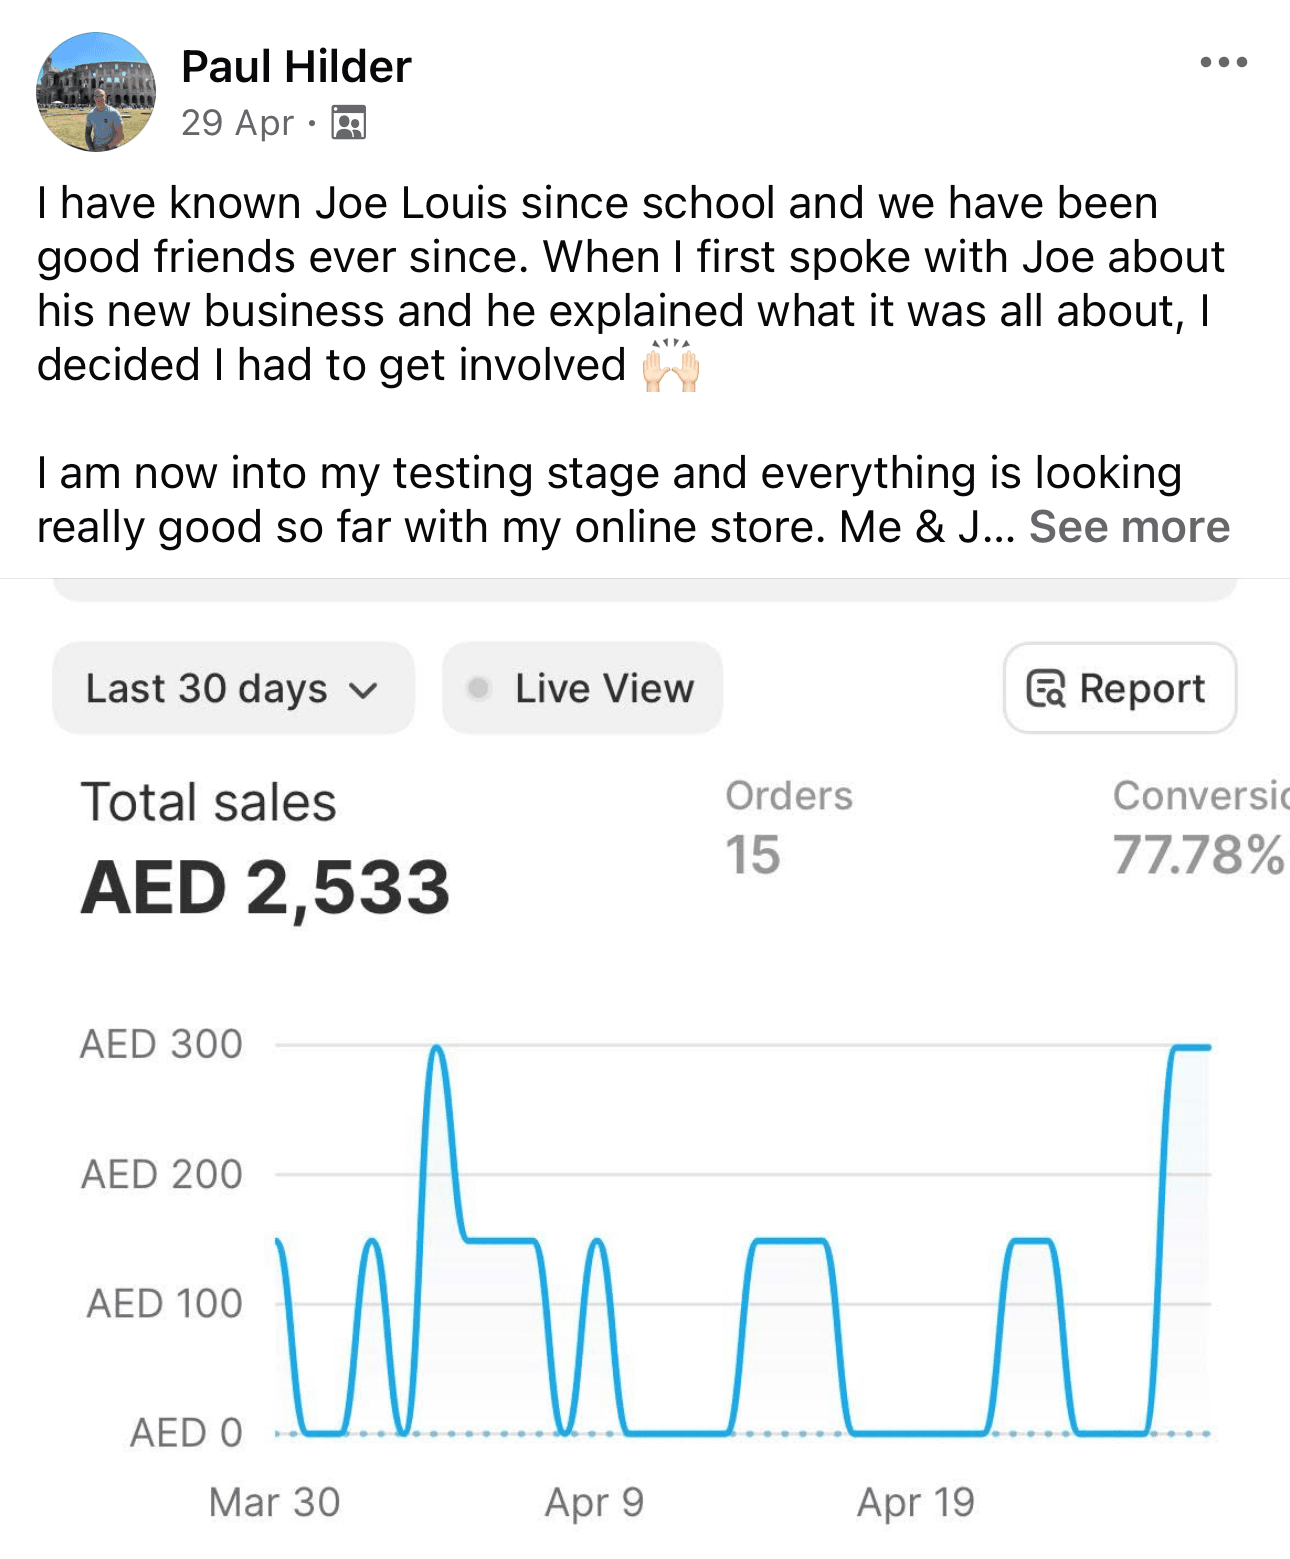Switch to the Conversion rate metric
The height and width of the screenshot is (1559, 1290).
coord(1199,827)
